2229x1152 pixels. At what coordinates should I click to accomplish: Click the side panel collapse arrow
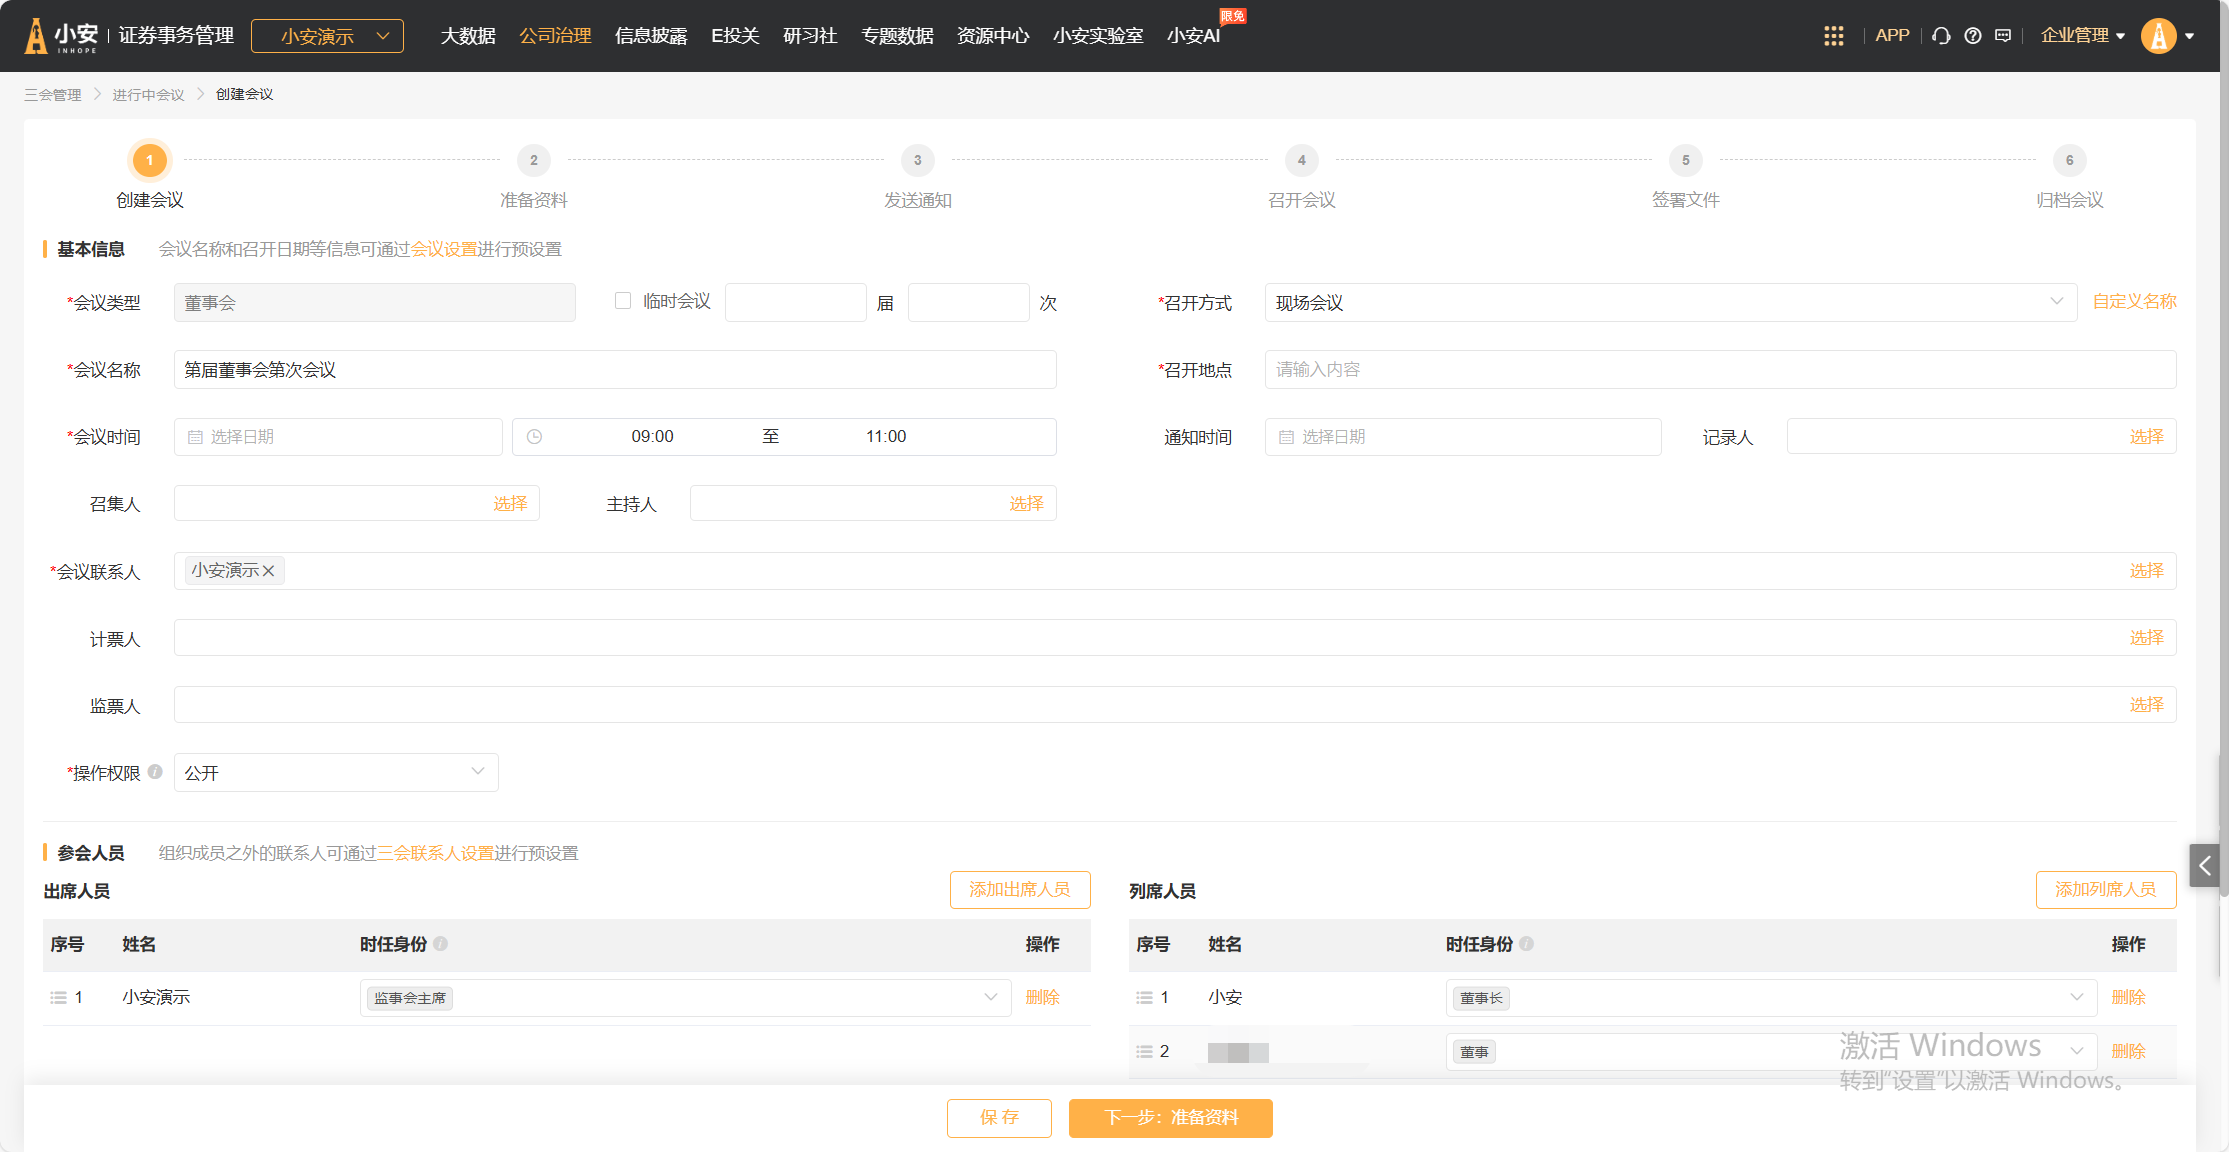click(2205, 866)
